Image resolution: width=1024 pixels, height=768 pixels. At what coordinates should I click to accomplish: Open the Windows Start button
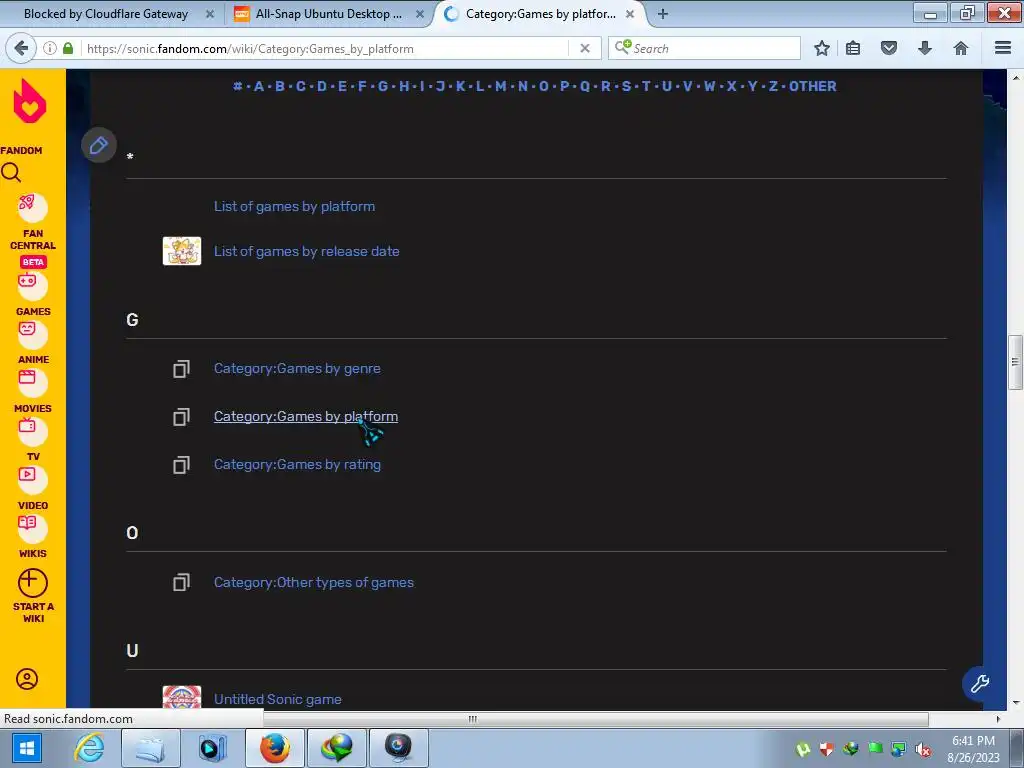point(26,748)
